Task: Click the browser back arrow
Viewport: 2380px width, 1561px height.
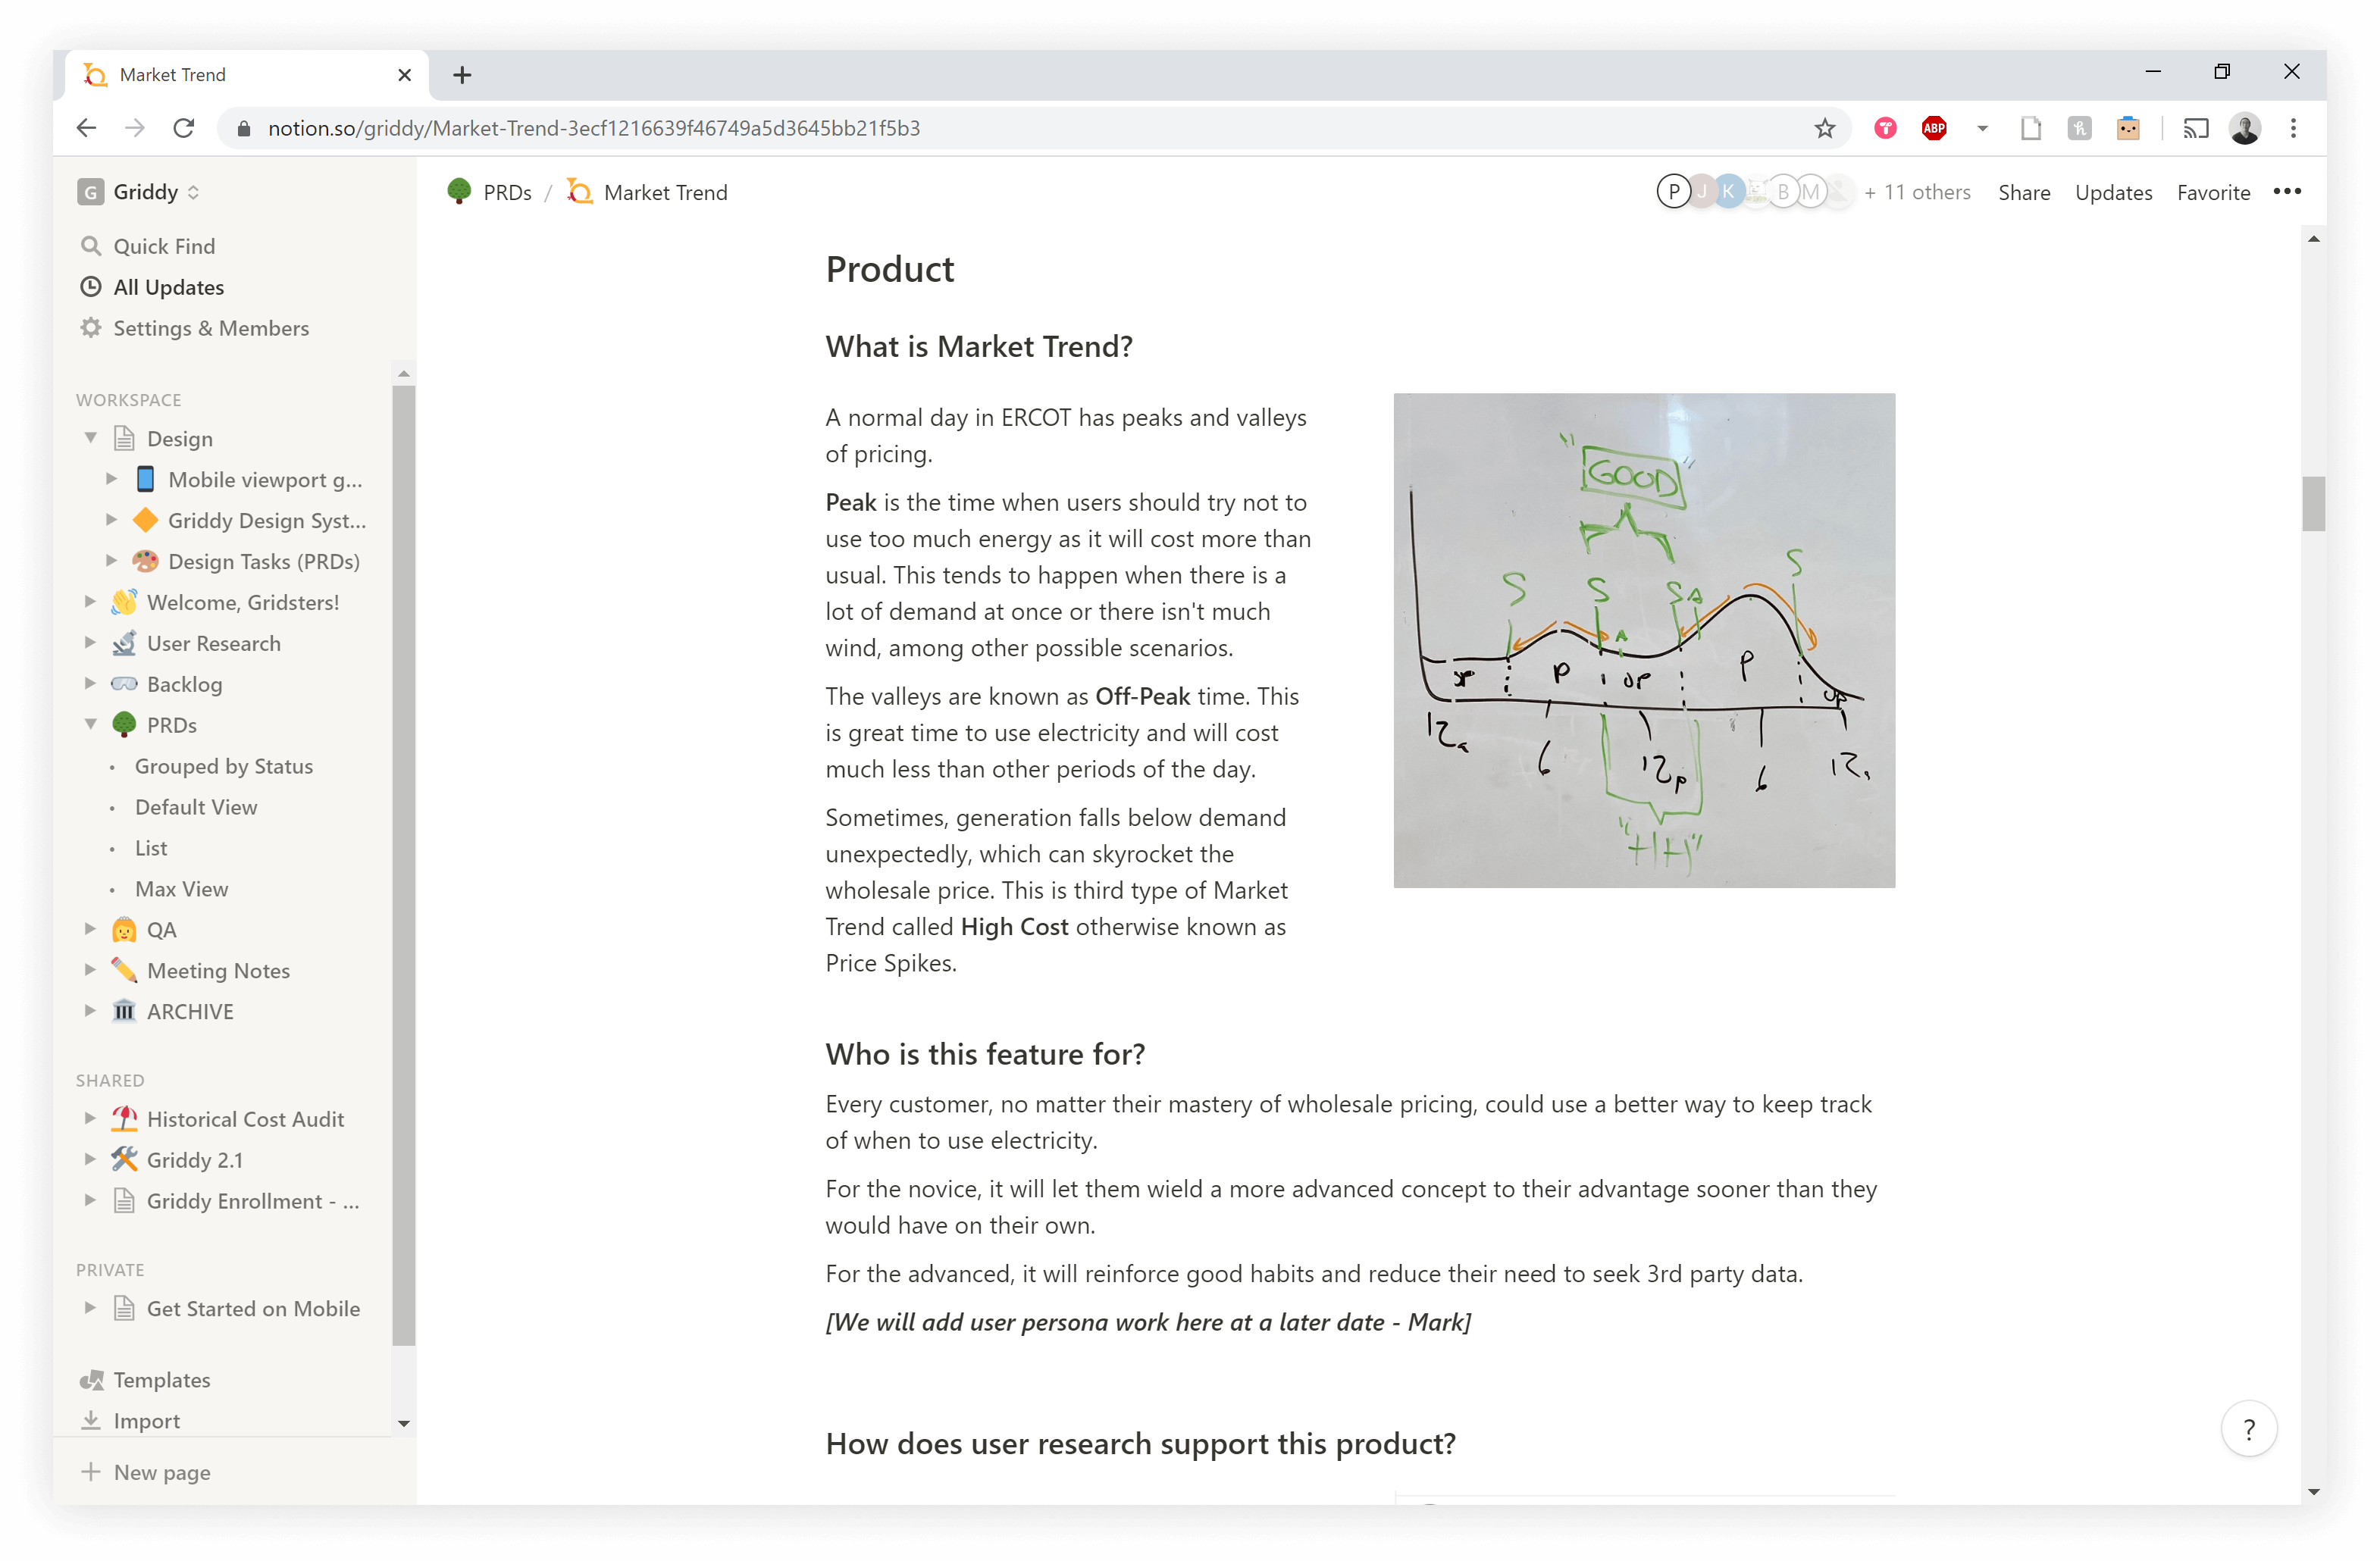Action: [x=86, y=128]
